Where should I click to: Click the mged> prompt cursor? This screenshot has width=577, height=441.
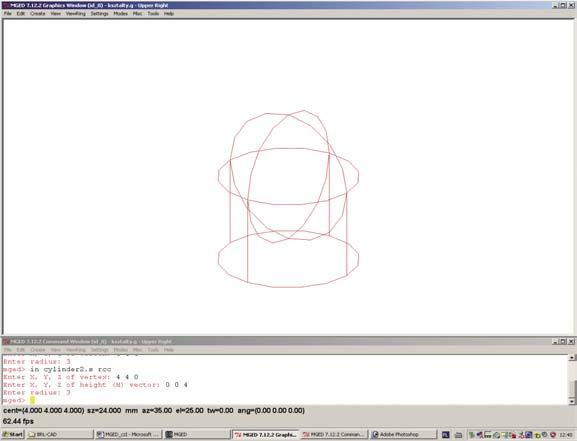click(32, 400)
